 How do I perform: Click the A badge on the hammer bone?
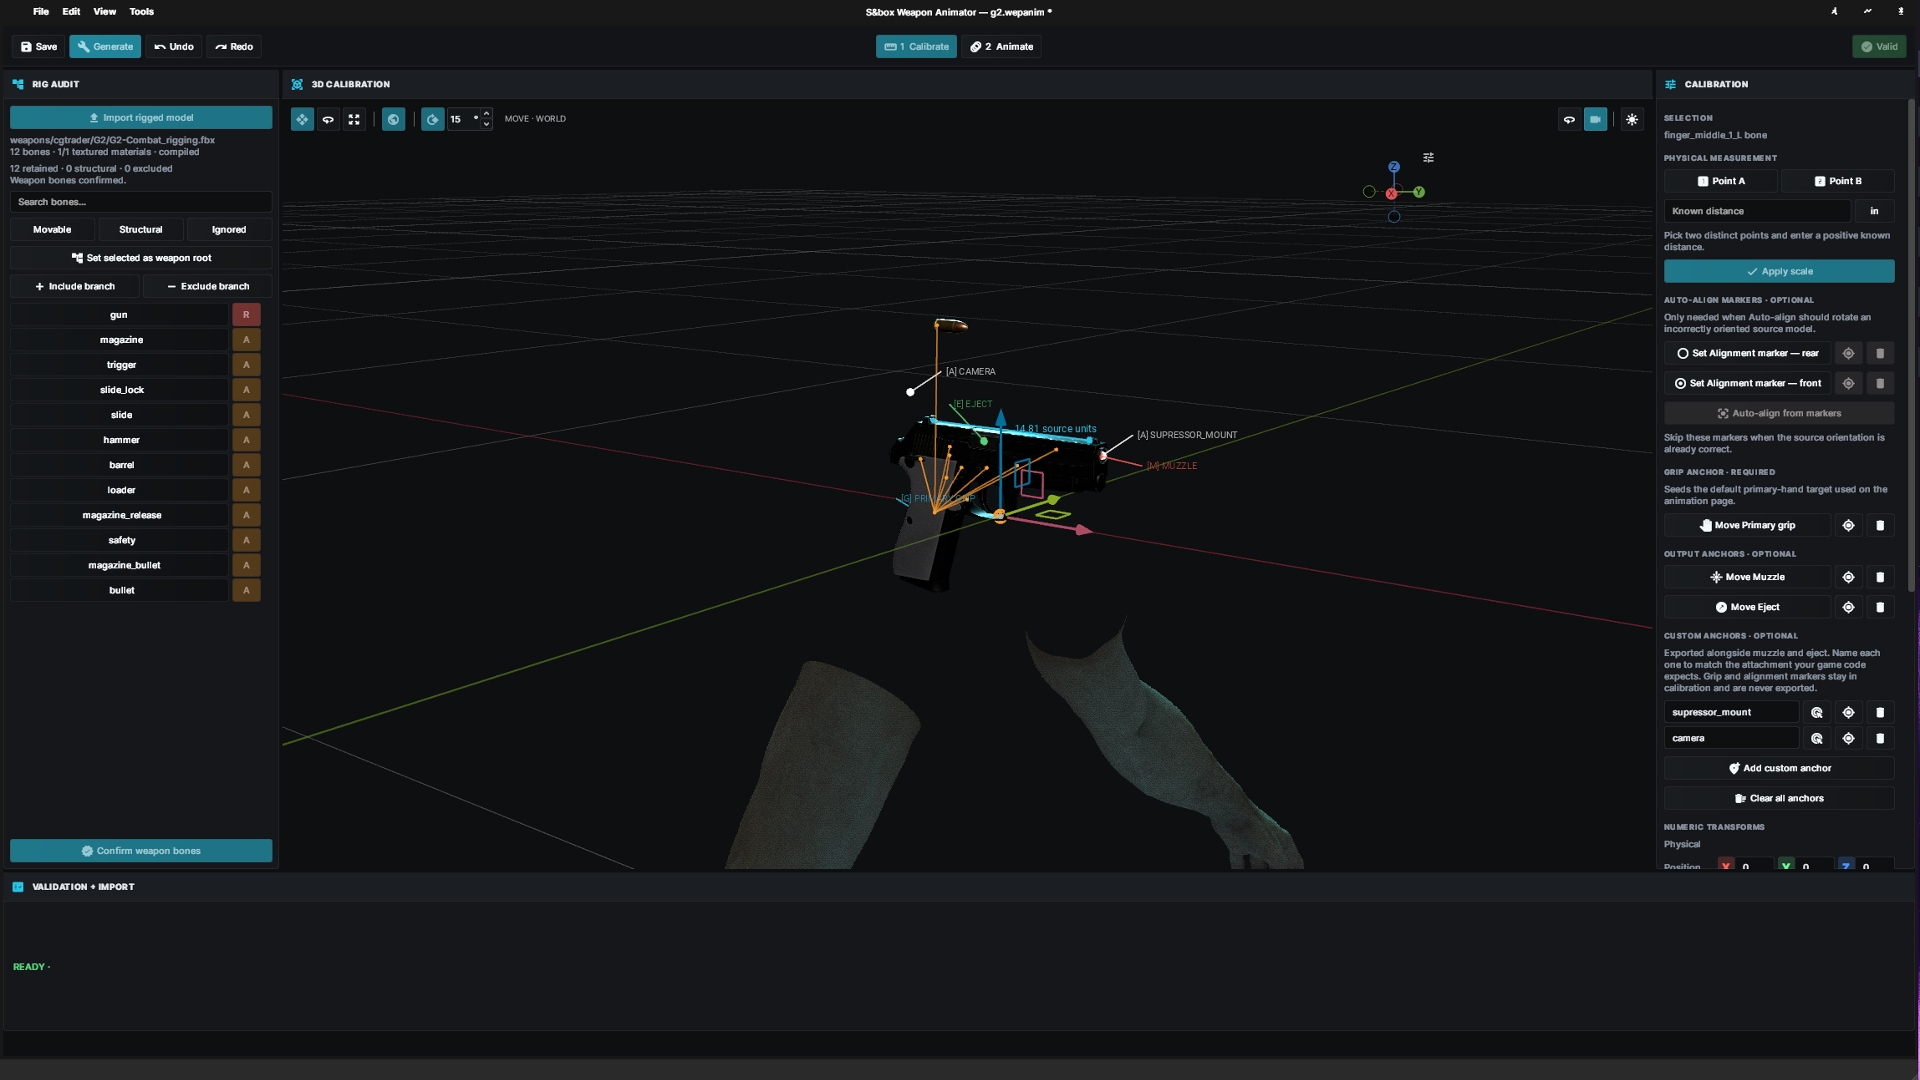(x=246, y=440)
